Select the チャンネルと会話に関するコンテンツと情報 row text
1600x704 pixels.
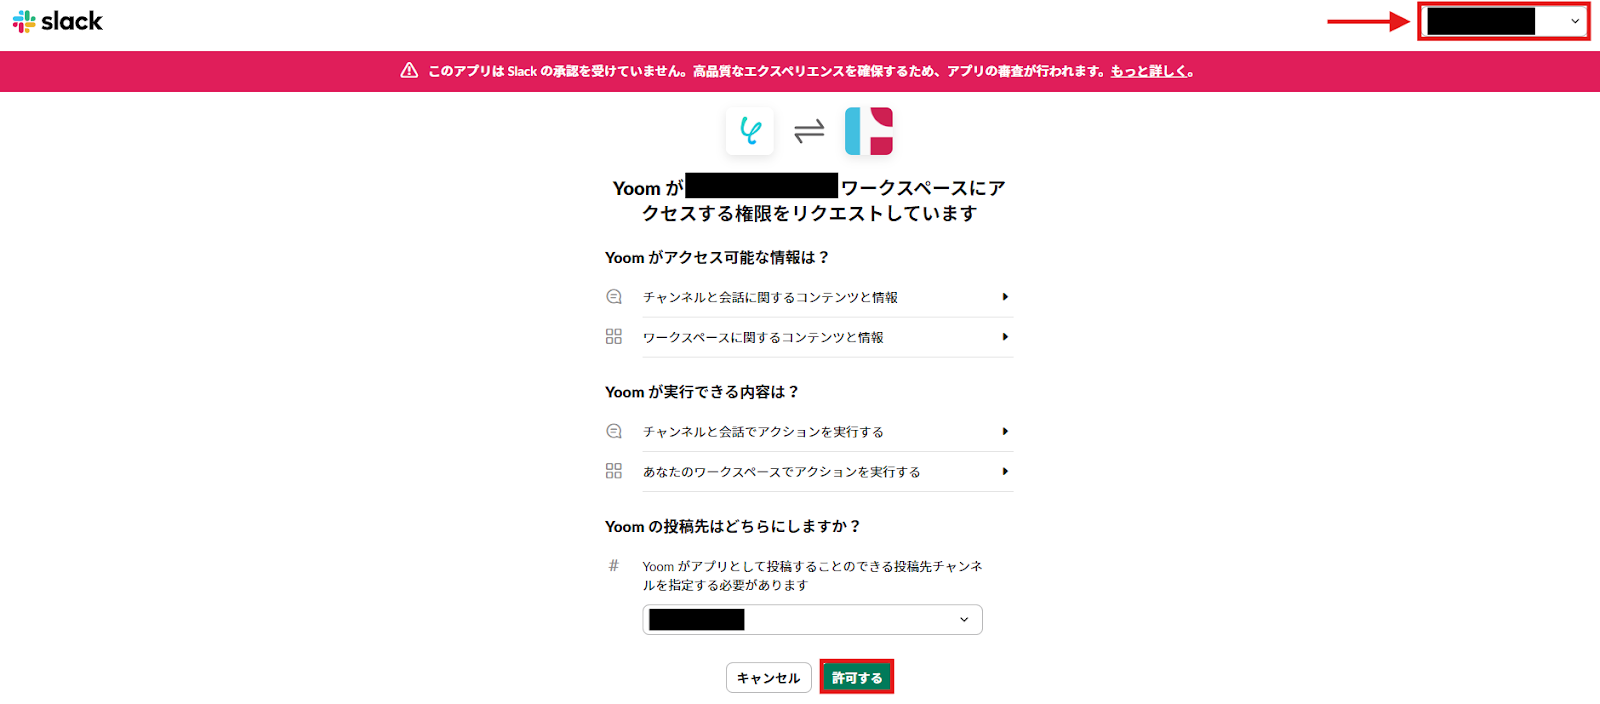tap(770, 297)
